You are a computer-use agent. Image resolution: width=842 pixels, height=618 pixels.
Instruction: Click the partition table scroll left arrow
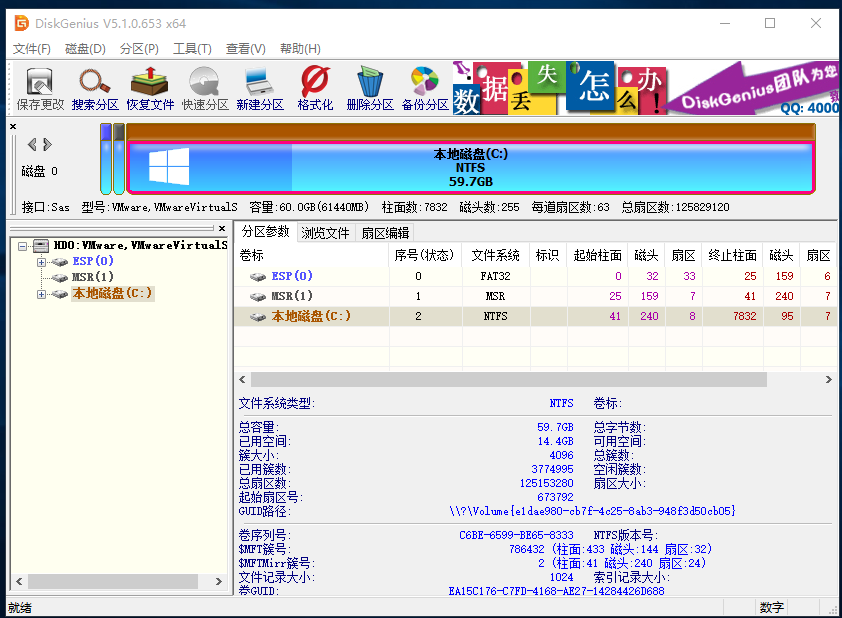click(x=242, y=380)
